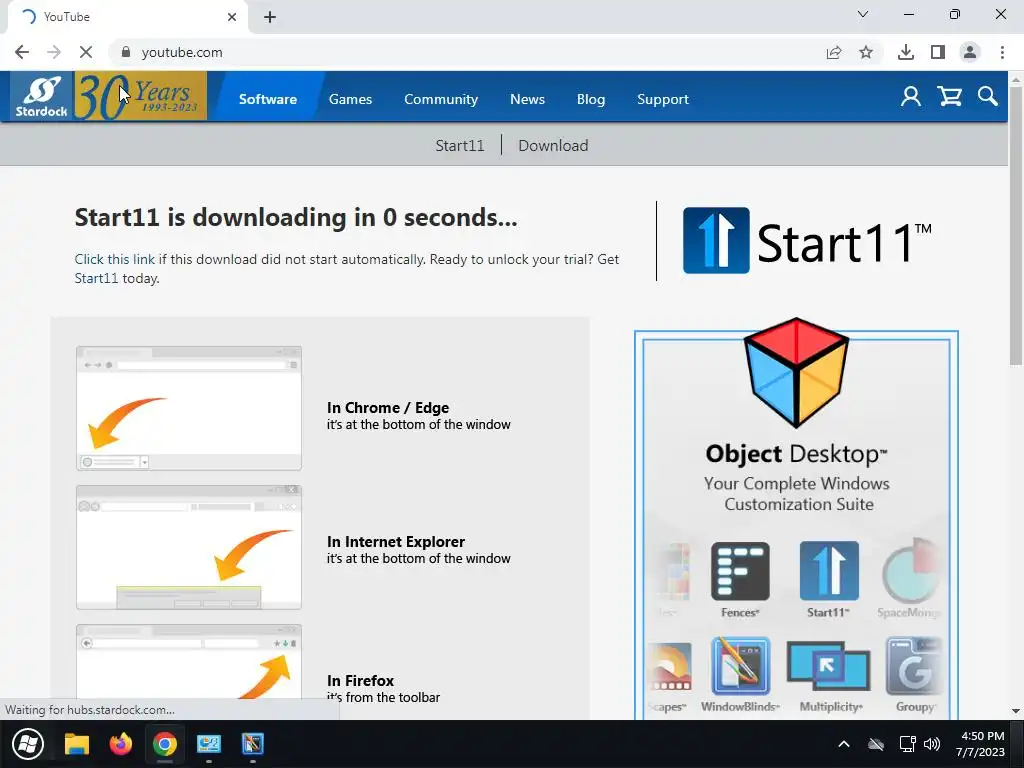Open the 30 Years anniversary banner

pos(140,97)
